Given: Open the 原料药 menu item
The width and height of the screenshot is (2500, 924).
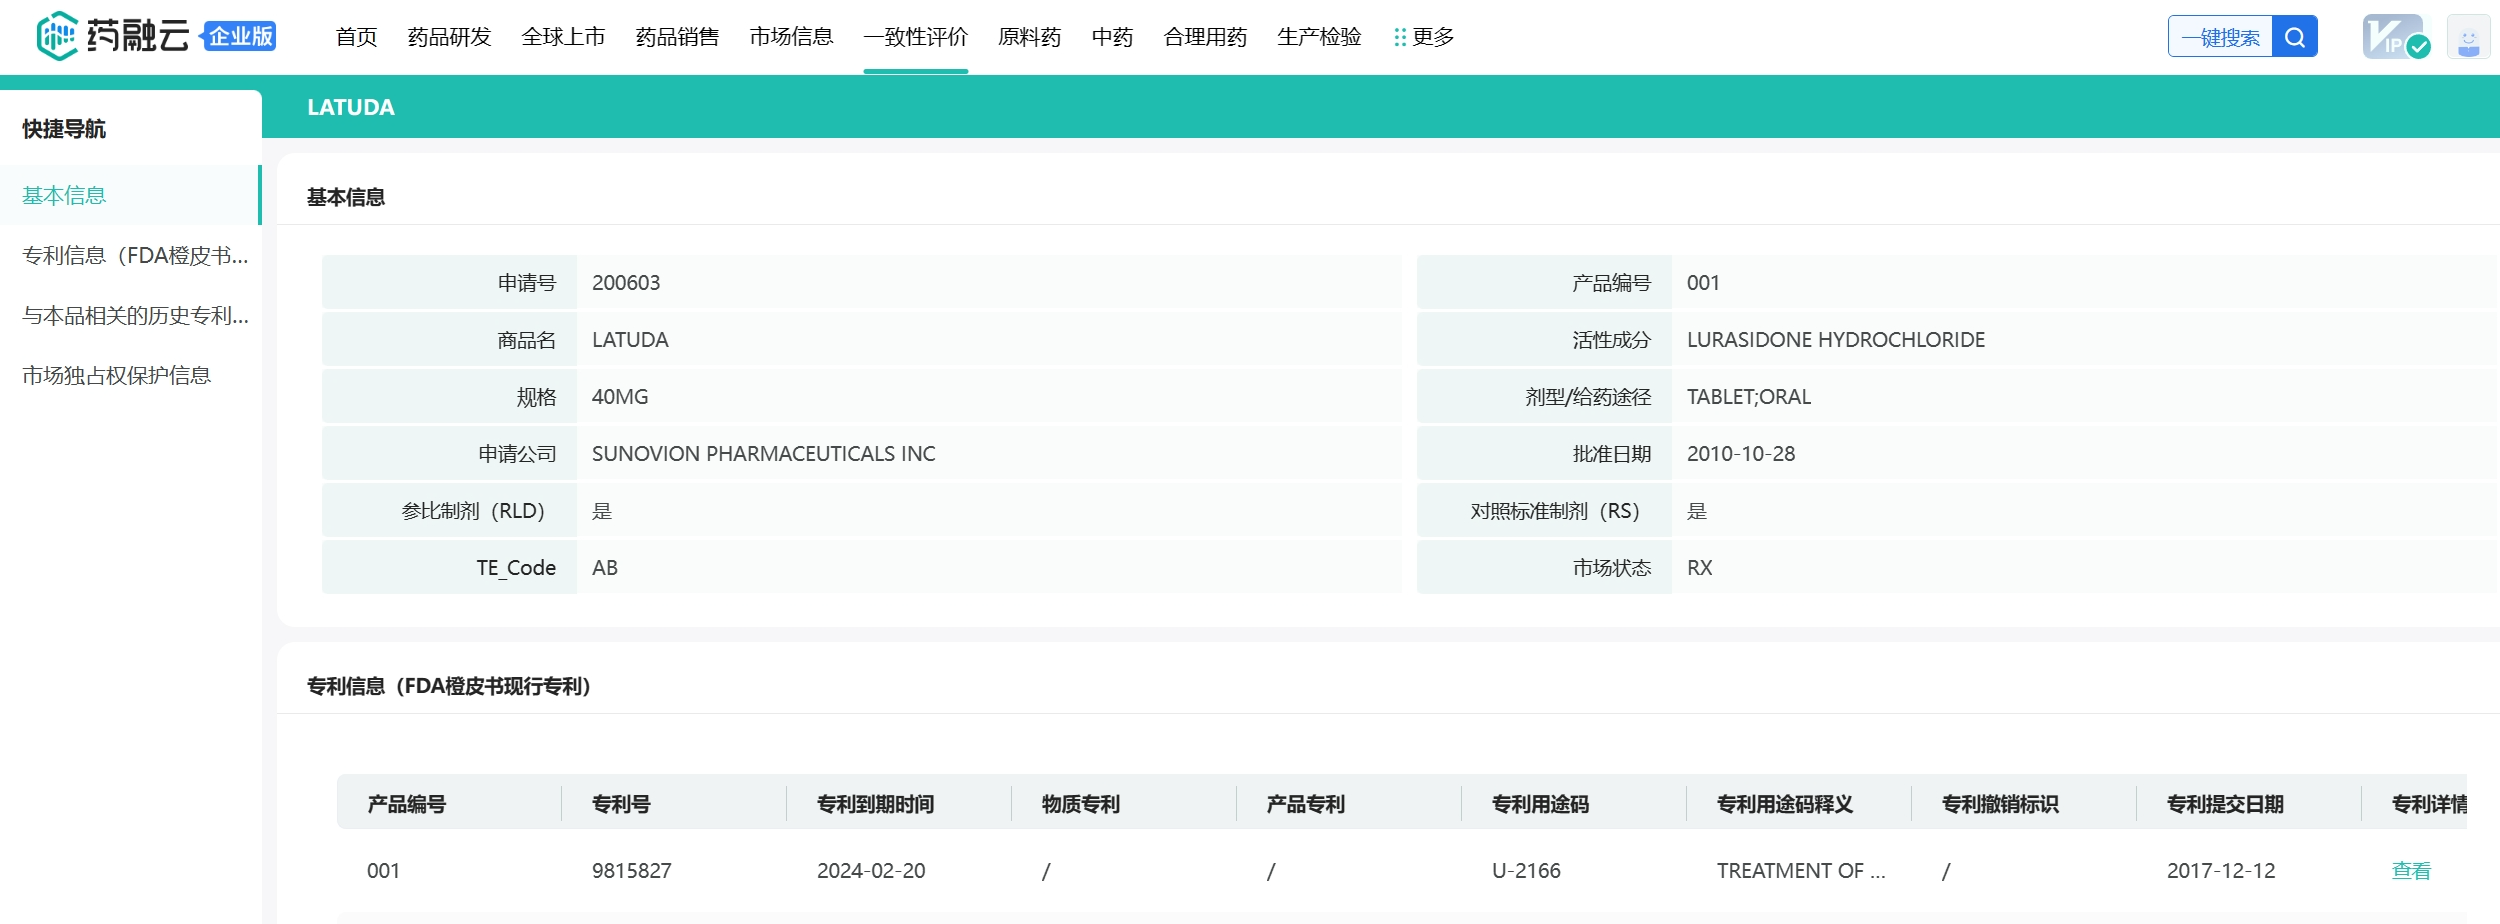Looking at the screenshot, I should 1029,37.
